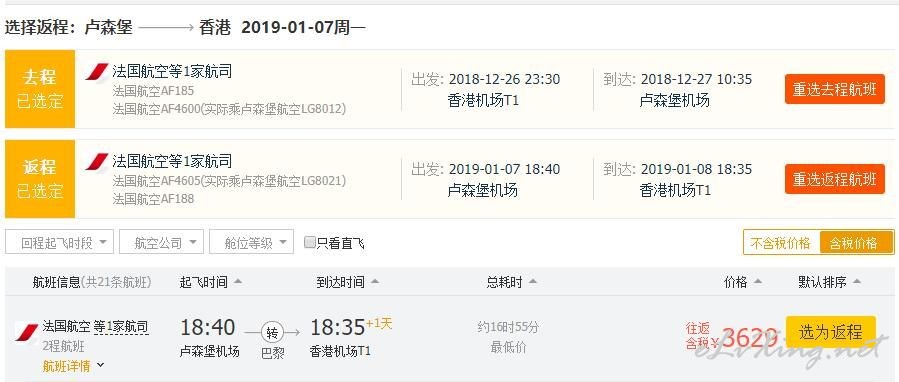
Task: Open the 航空公司 filter dropdown
Action: (161, 242)
